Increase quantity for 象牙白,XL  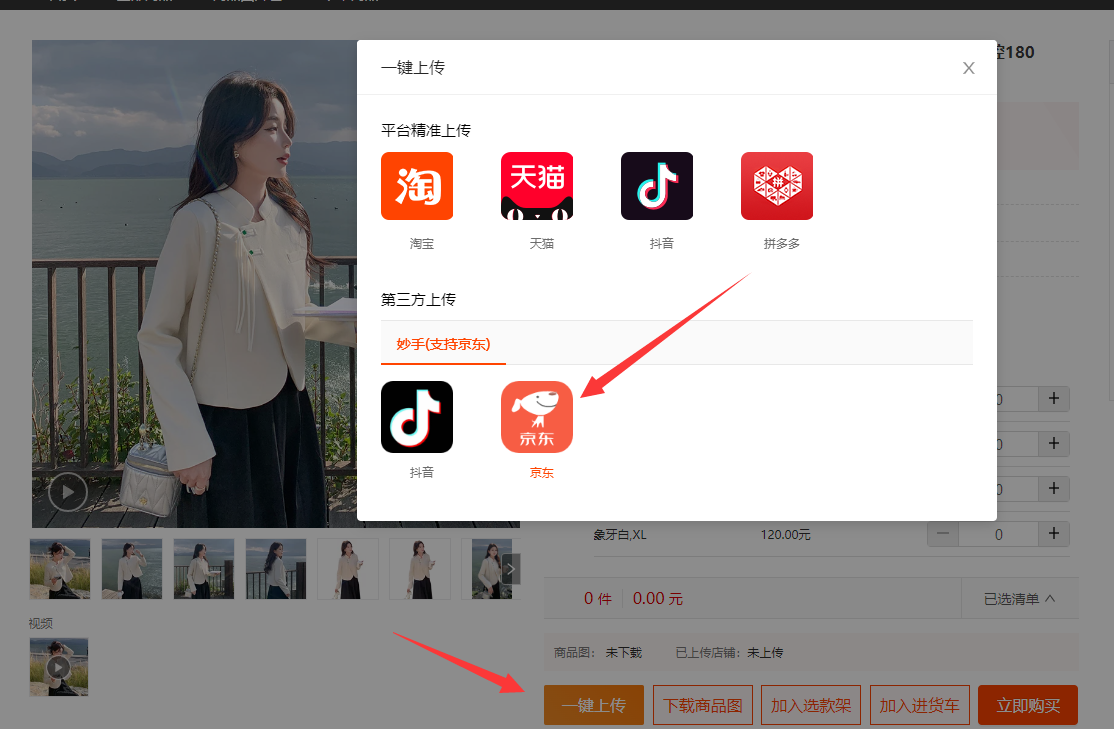[1053, 534]
